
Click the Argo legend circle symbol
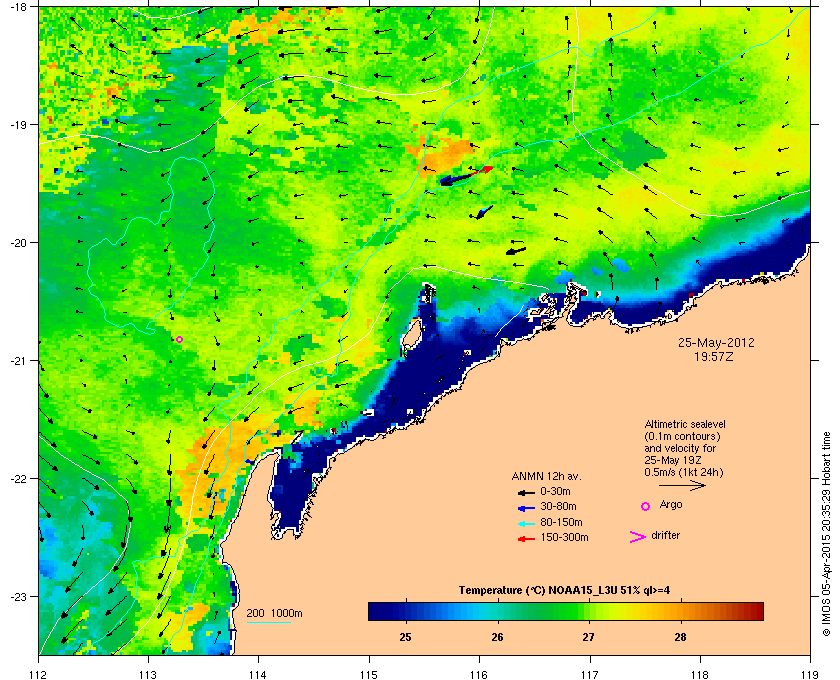[x=646, y=506]
